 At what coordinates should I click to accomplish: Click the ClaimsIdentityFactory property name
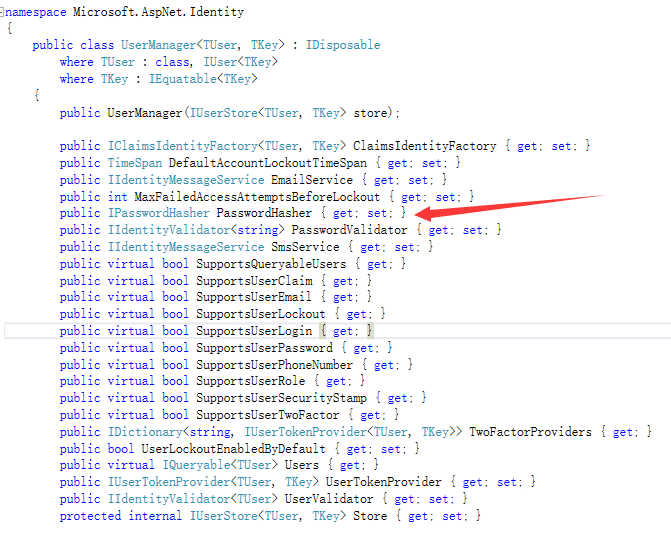[425, 146]
